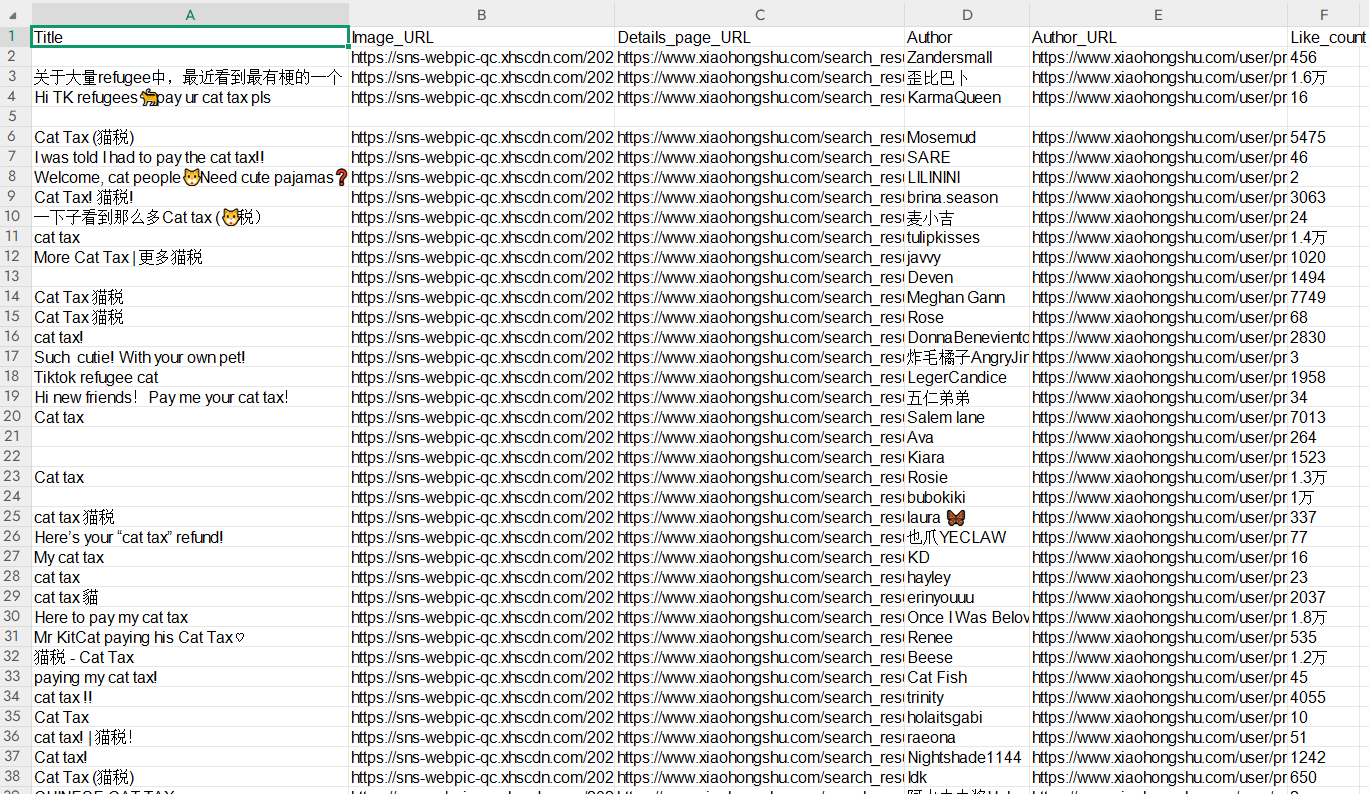
Task: Select column A header
Action: [190, 14]
